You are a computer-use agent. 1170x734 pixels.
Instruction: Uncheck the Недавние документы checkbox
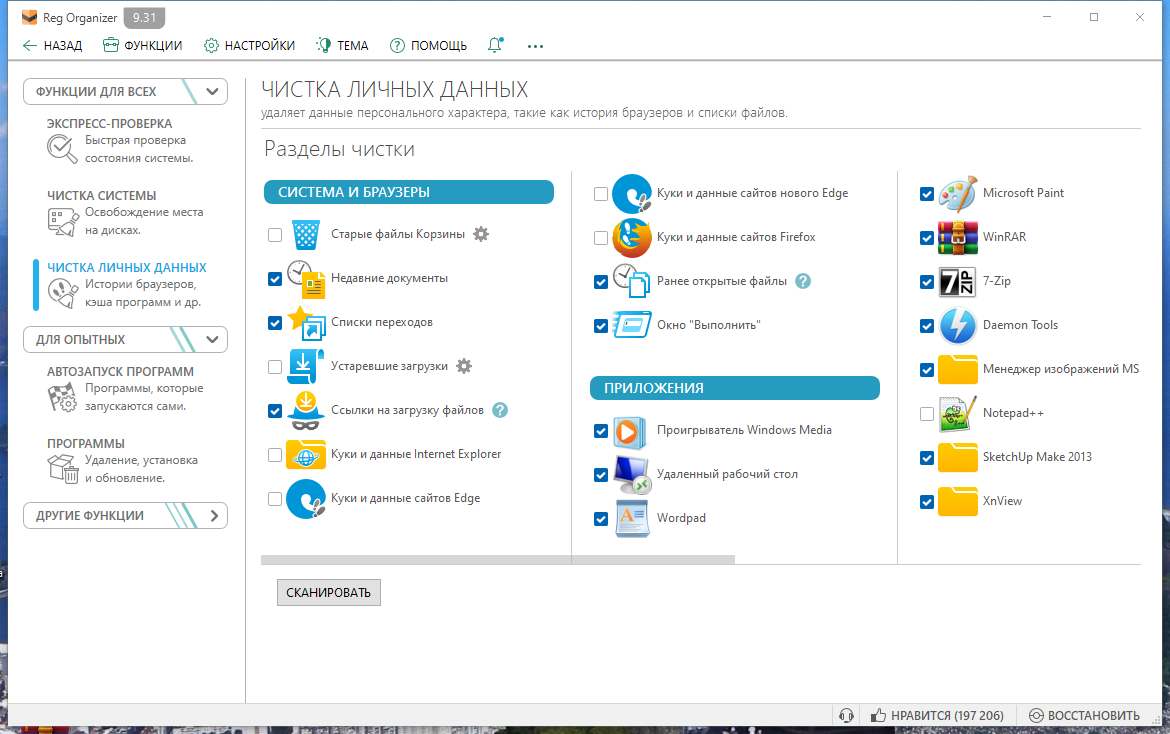275,279
